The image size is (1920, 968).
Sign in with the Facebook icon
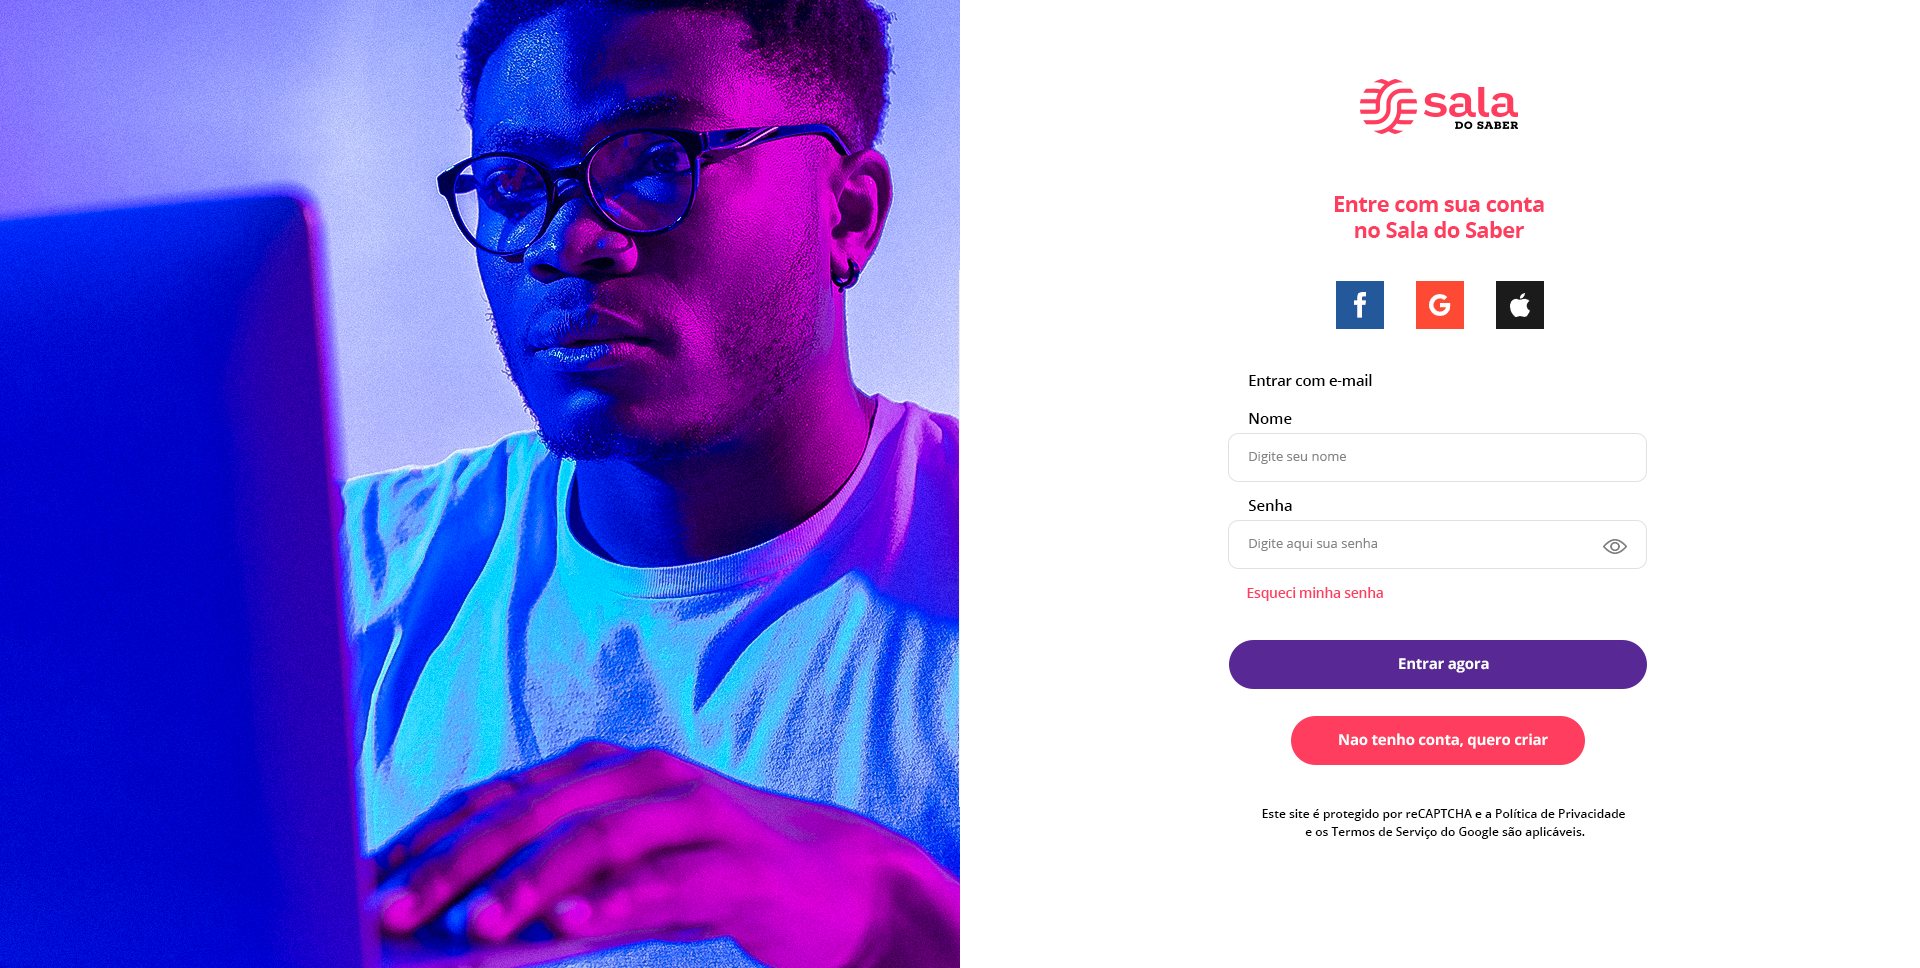[1360, 305]
